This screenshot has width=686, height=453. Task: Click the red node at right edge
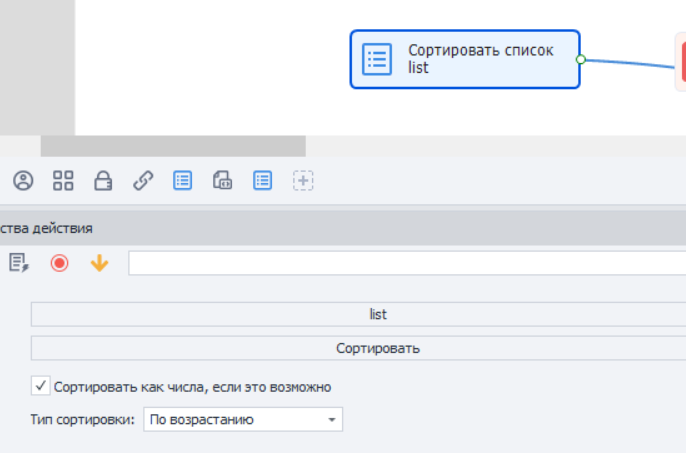pos(680,60)
